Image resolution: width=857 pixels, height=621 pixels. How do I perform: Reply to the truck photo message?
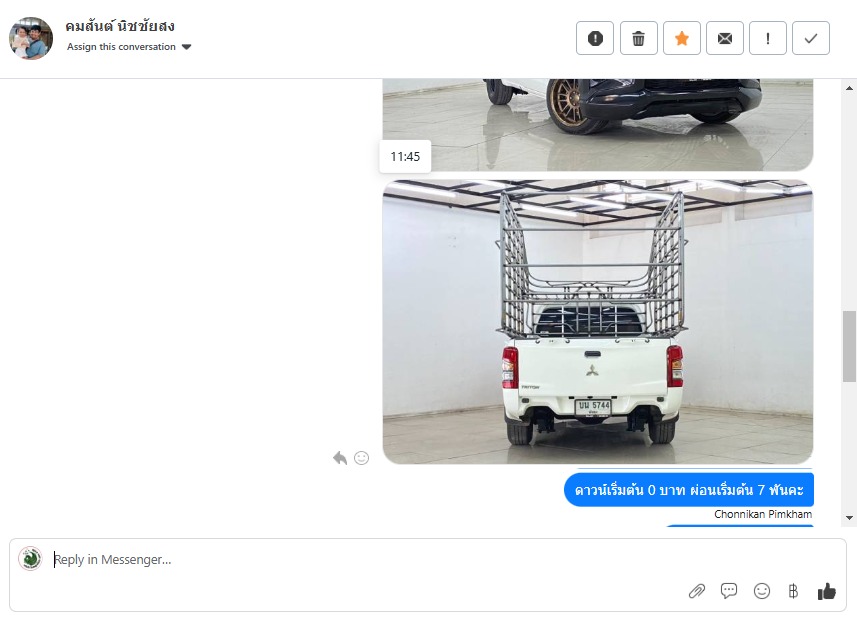[340, 458]
